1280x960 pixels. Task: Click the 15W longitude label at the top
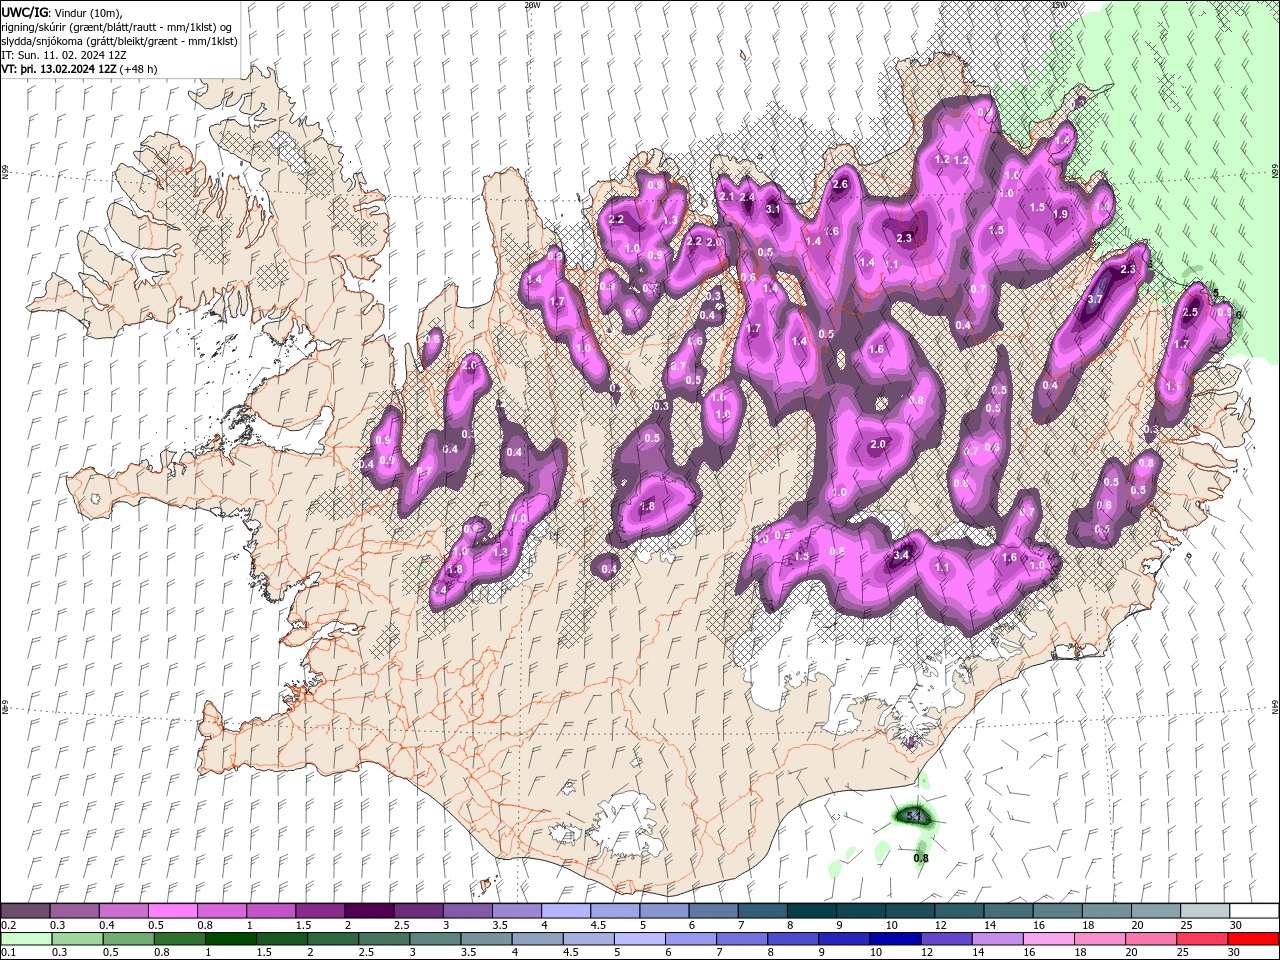(x=1059, y=5)
